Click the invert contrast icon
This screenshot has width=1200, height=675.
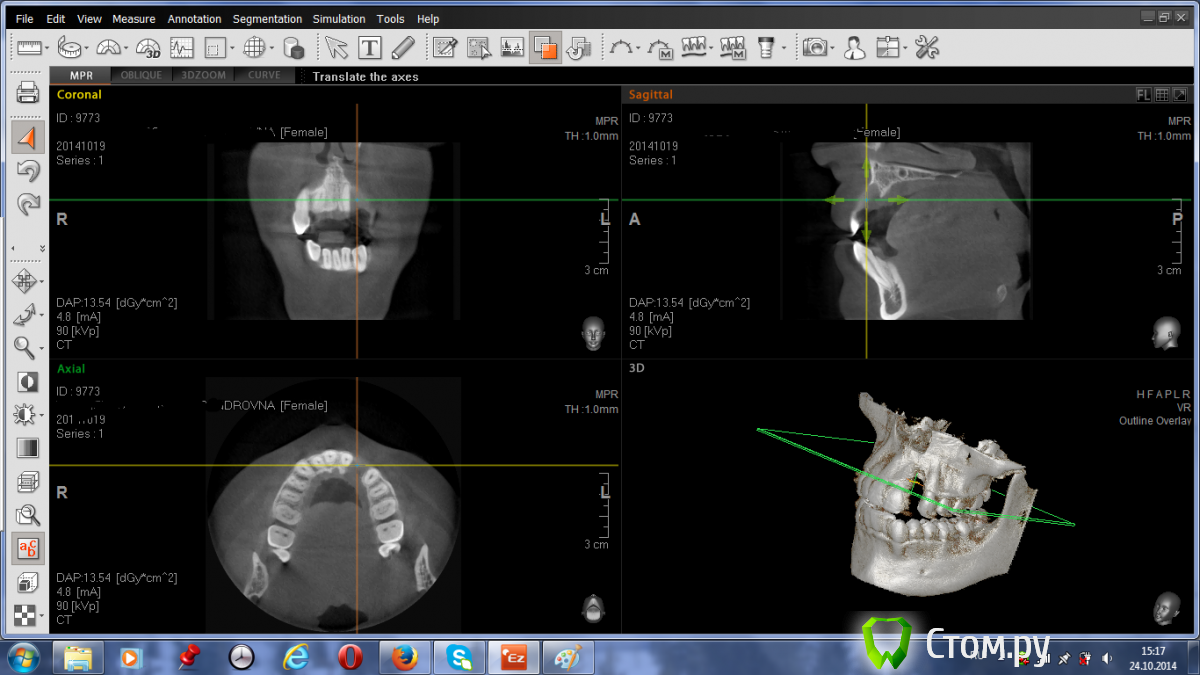click(x=28, y=381)
